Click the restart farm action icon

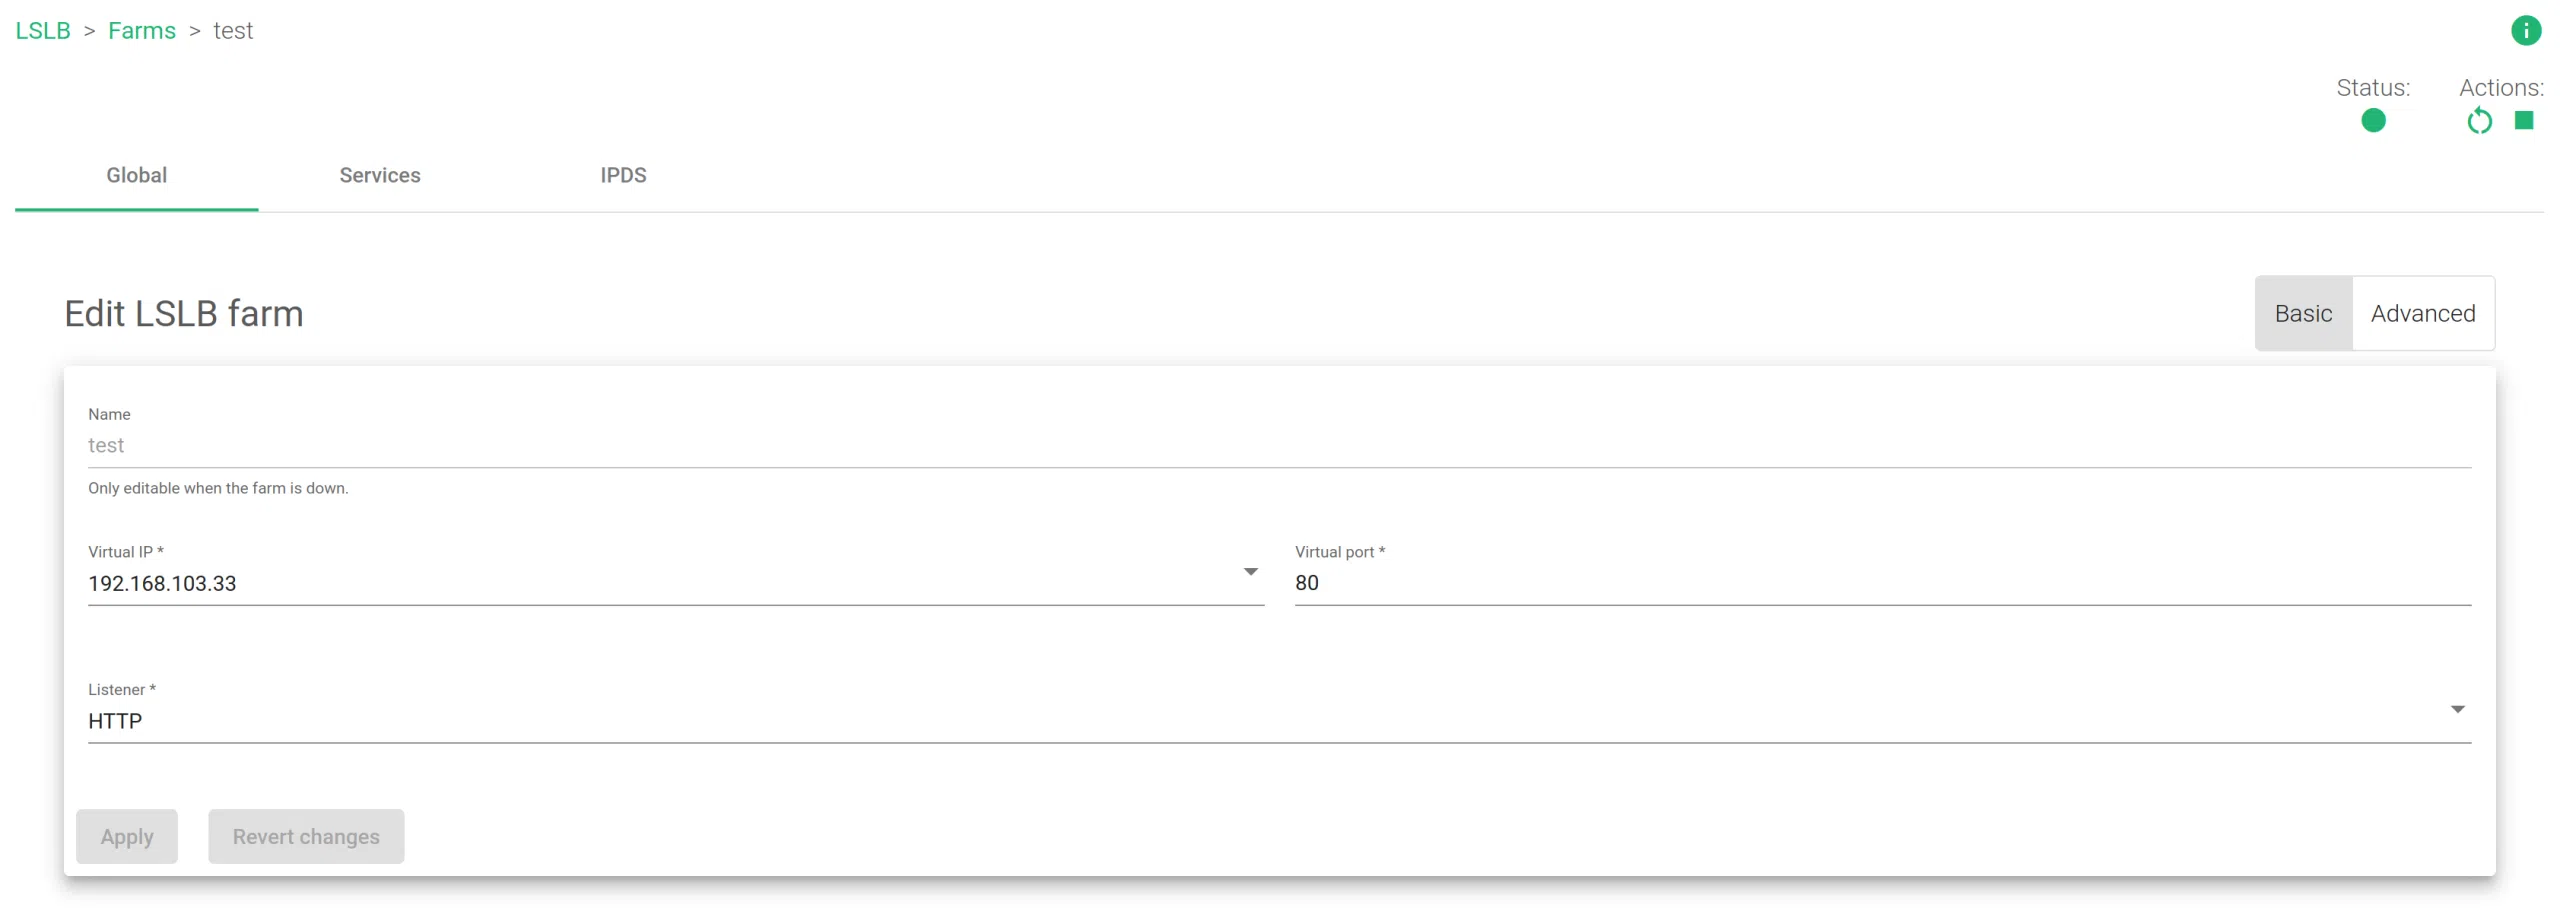pyautogui.click(x=2479, y=122)
